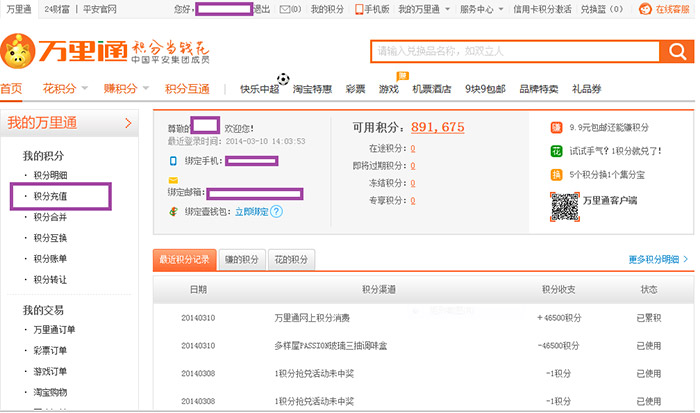The height and width of the screenshot is (413, 700).
Task: Open 淘宝特惠 menu item
Action: 312,89
